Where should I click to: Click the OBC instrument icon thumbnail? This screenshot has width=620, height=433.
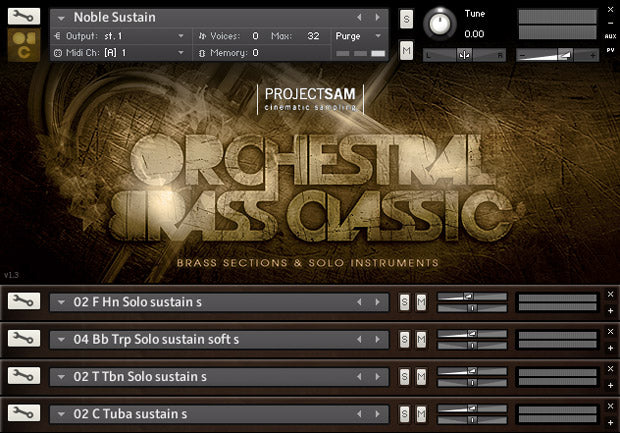coord(24,45)
